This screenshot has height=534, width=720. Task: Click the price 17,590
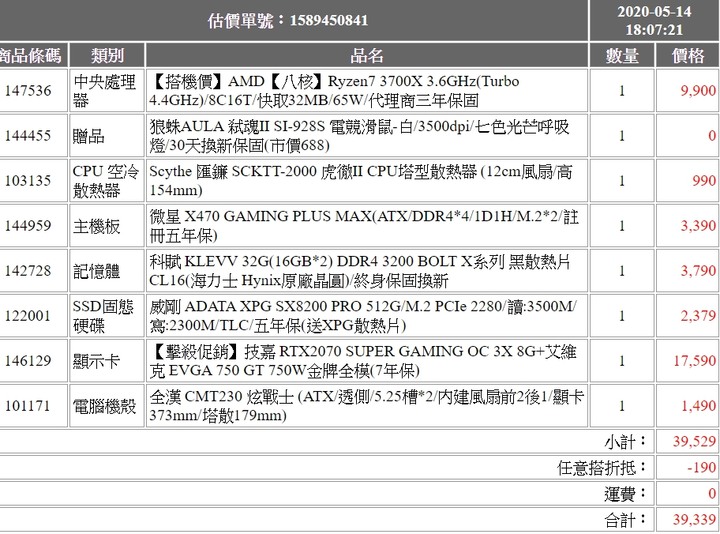click(x=695, y=360)
